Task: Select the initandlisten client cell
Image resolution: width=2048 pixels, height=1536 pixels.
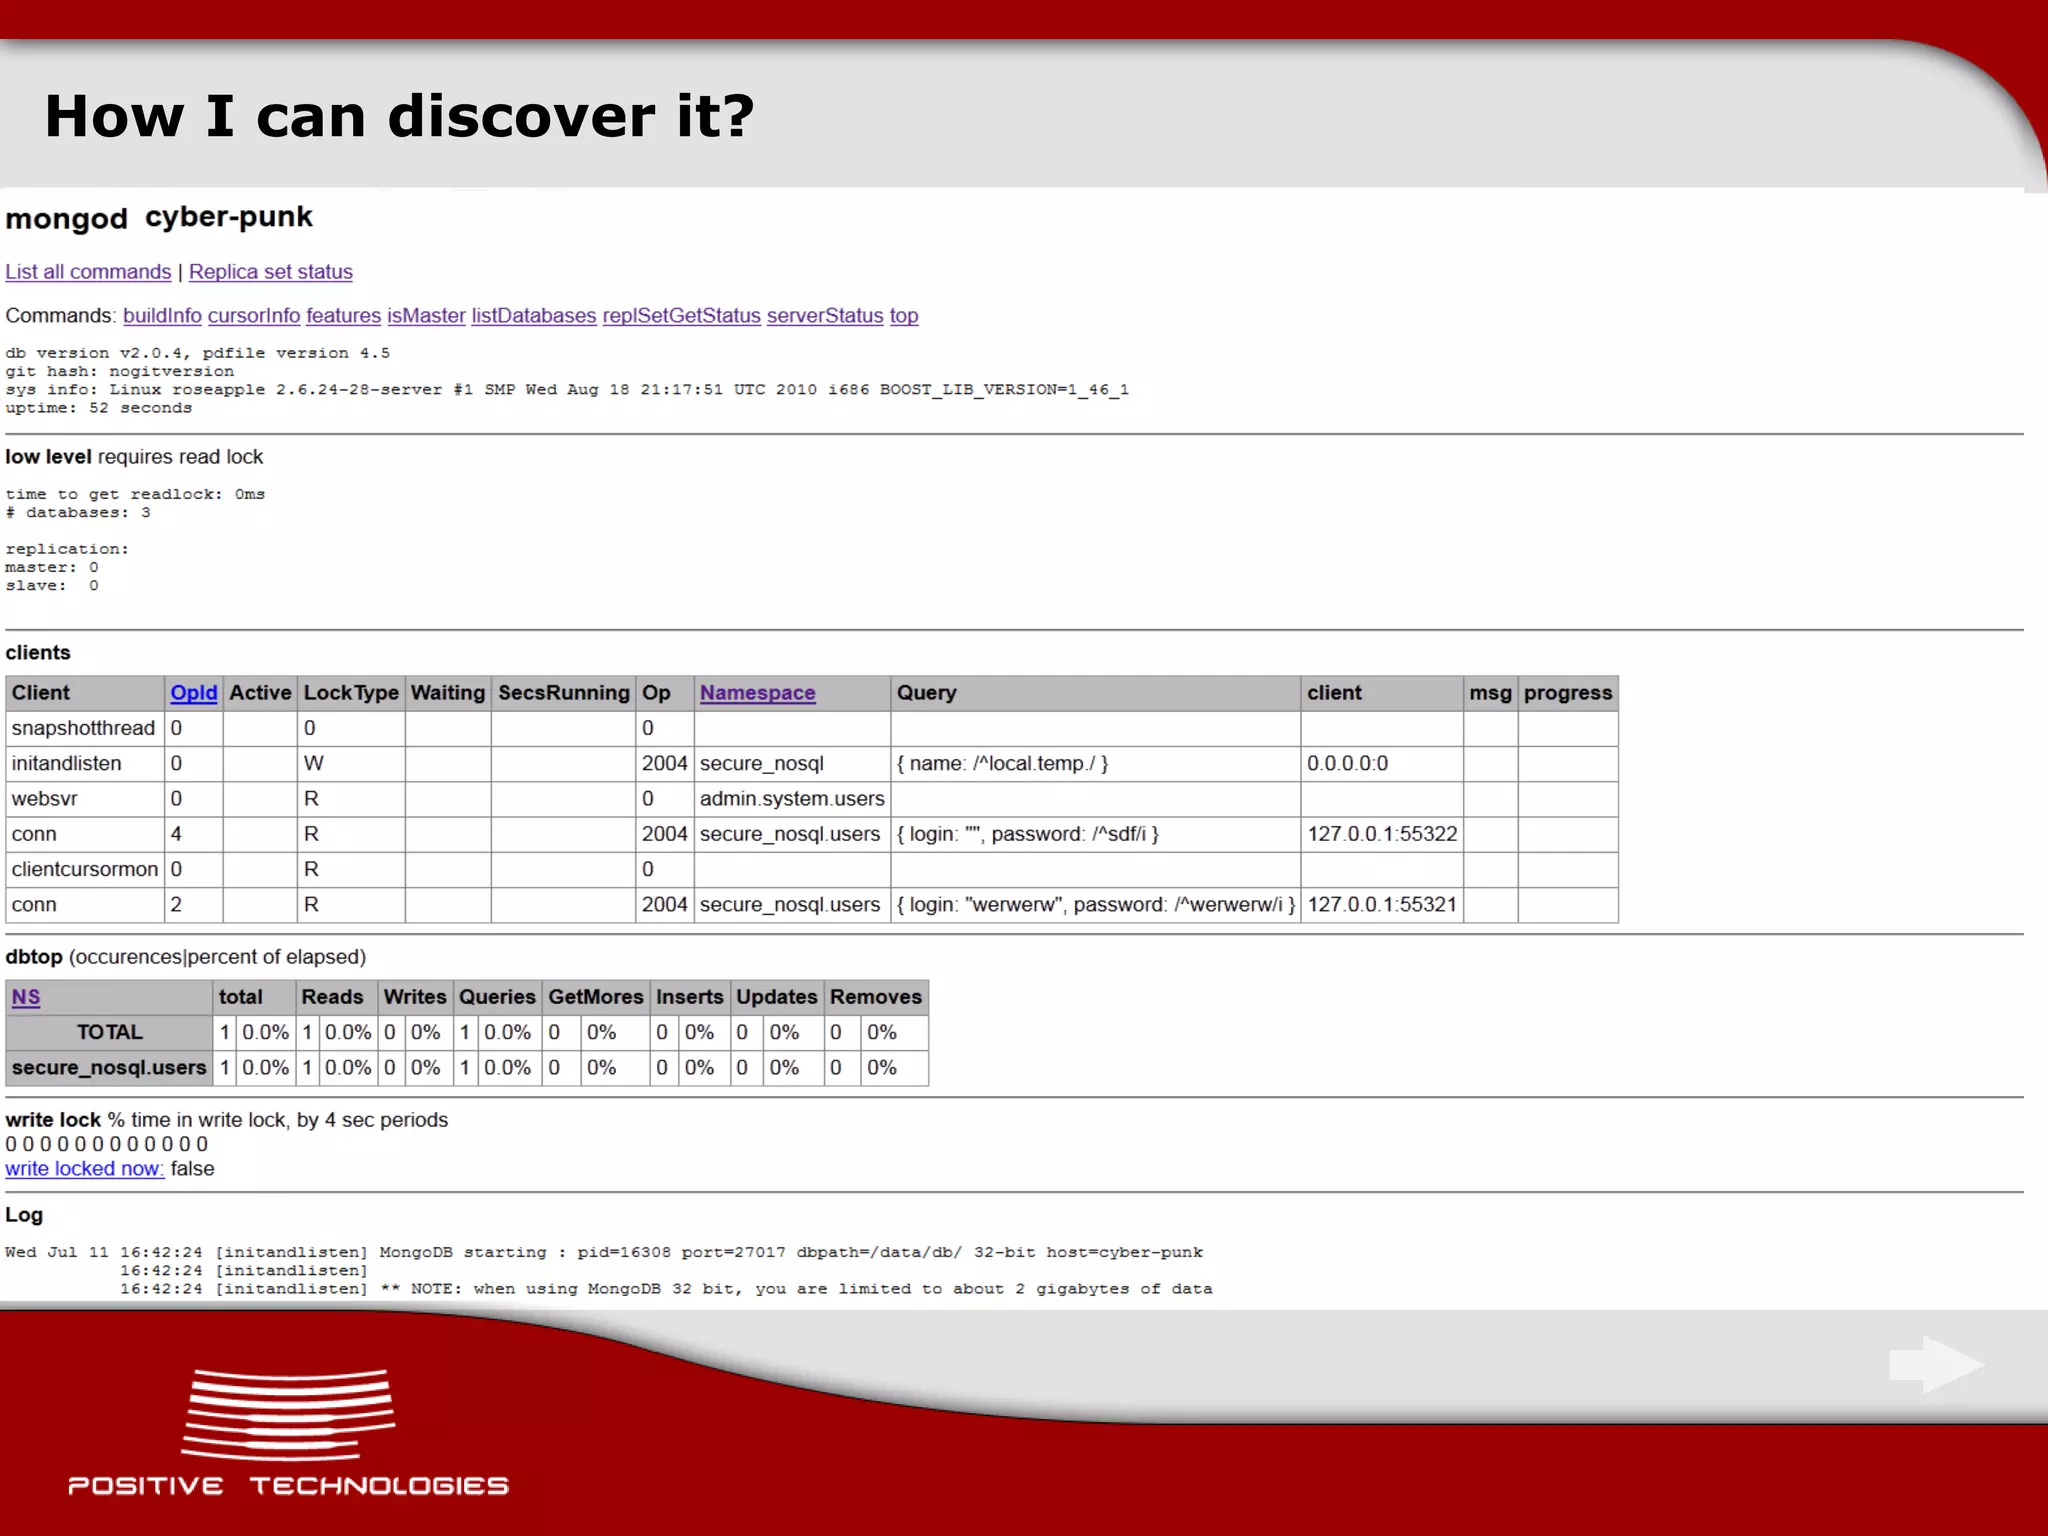Action: (84, 764)
